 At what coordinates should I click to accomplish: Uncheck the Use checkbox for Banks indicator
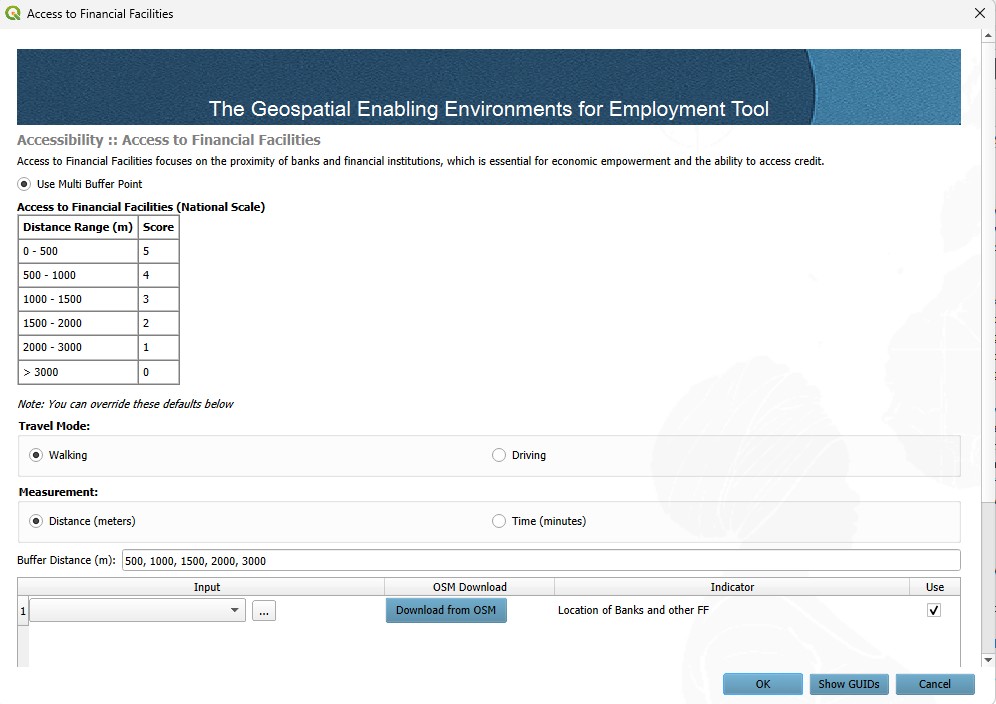click(x=934, y=609)
